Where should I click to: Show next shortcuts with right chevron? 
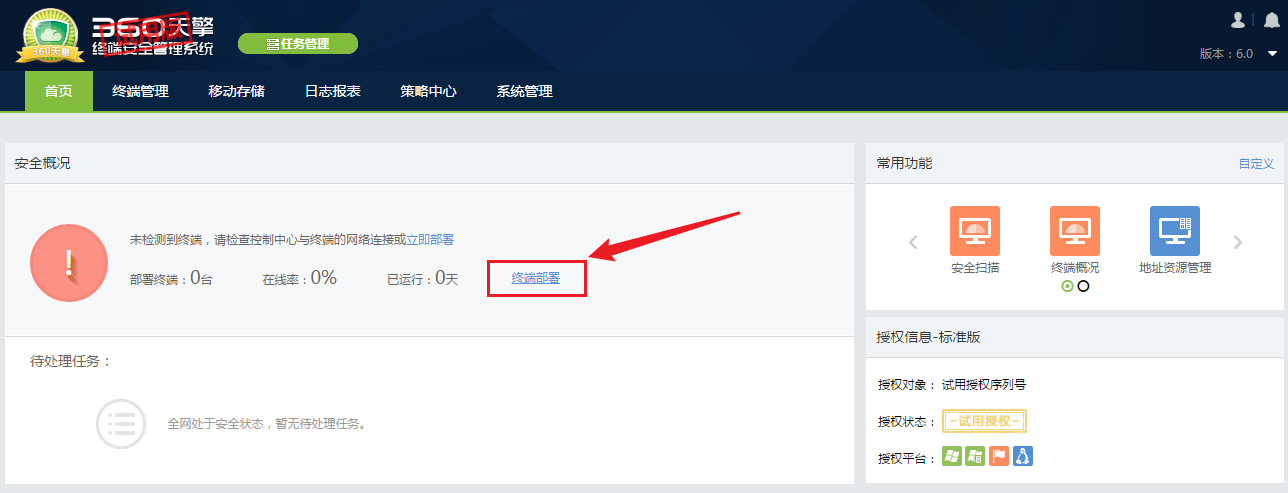1237,241
